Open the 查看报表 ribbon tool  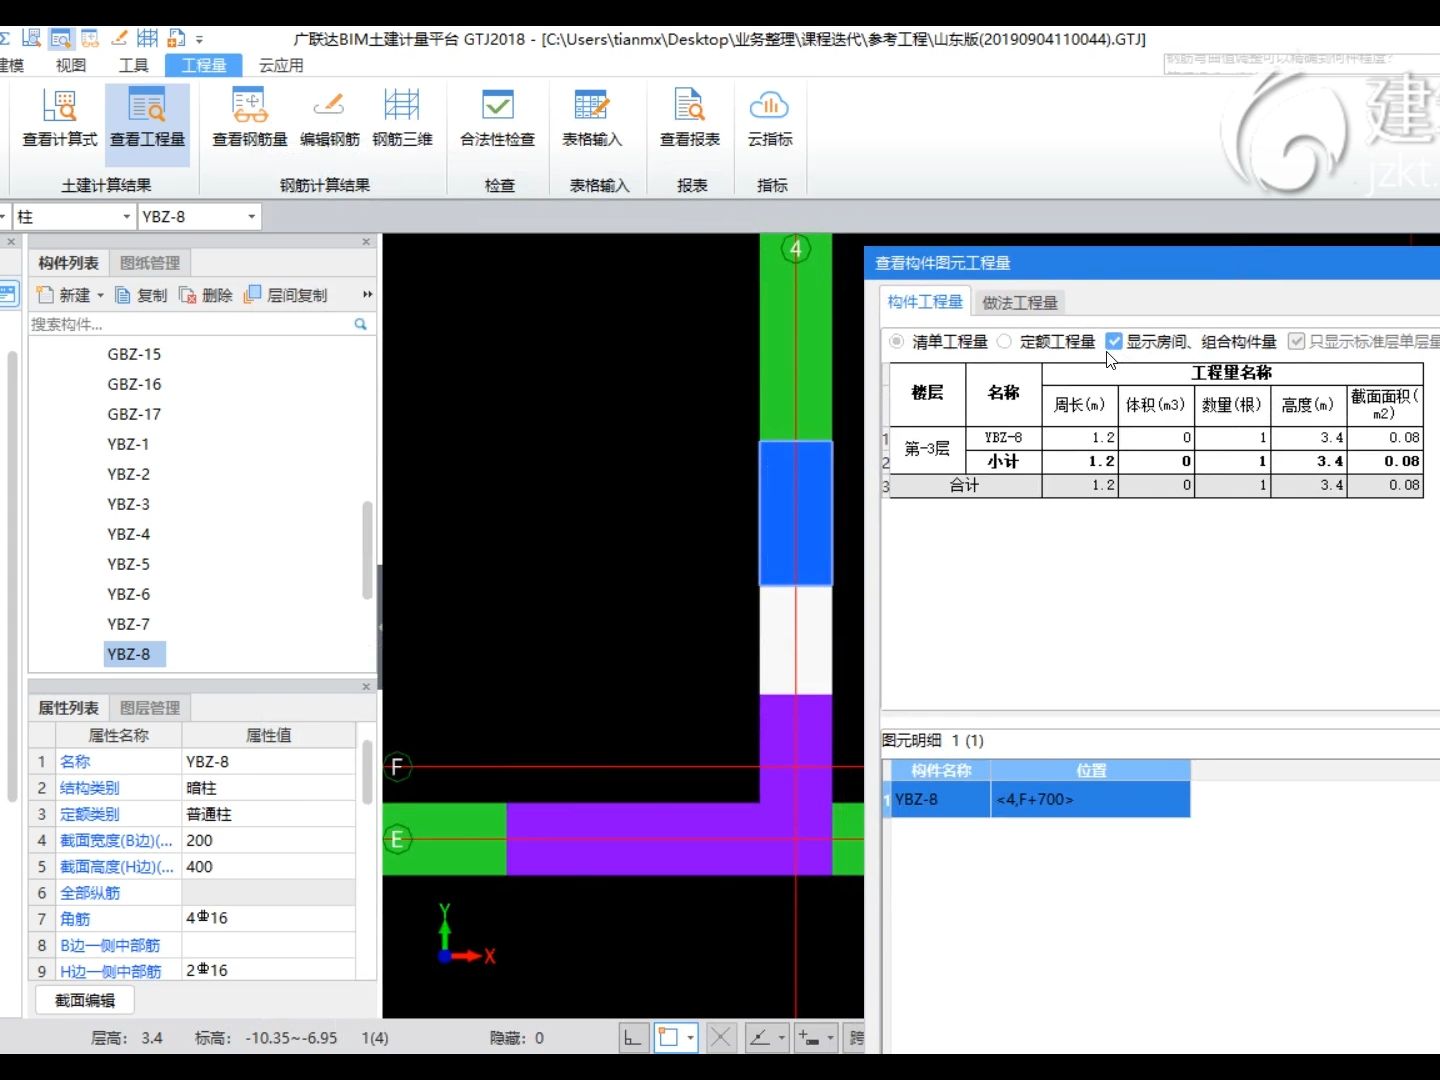pyautogui.click(x=690, y=120)
